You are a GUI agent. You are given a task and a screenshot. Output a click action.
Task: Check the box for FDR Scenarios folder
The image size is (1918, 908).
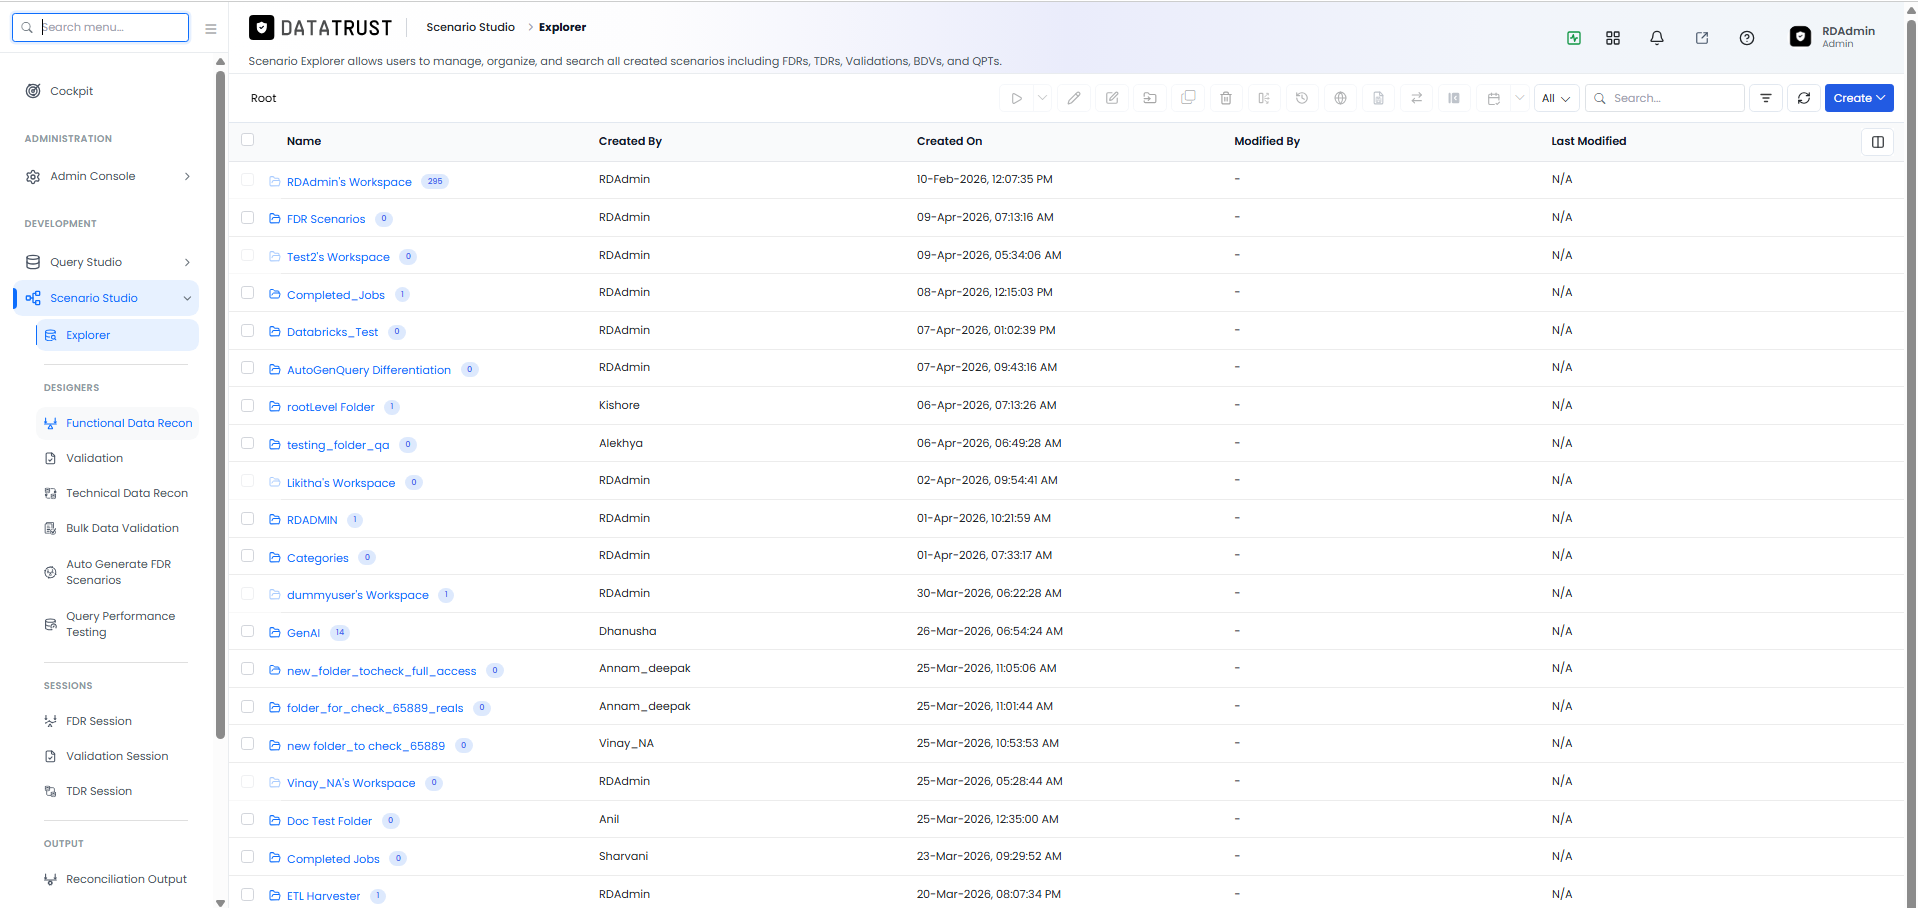[x=248, y=217]
